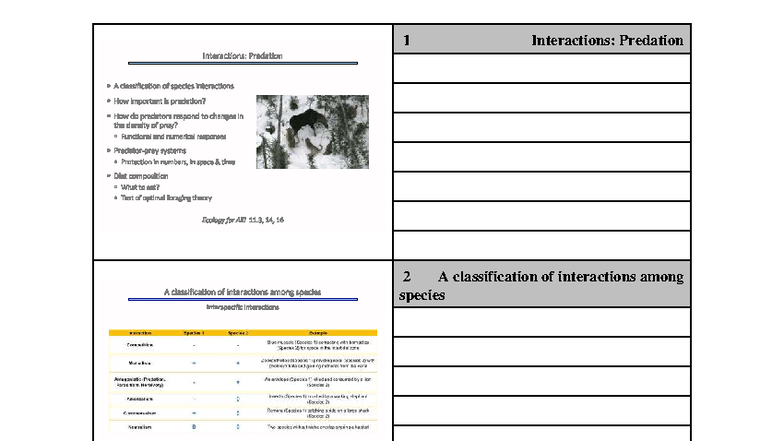The image size is (784, 441).
Task: Click the Competition row example text
Action: [x=318, y=345]
